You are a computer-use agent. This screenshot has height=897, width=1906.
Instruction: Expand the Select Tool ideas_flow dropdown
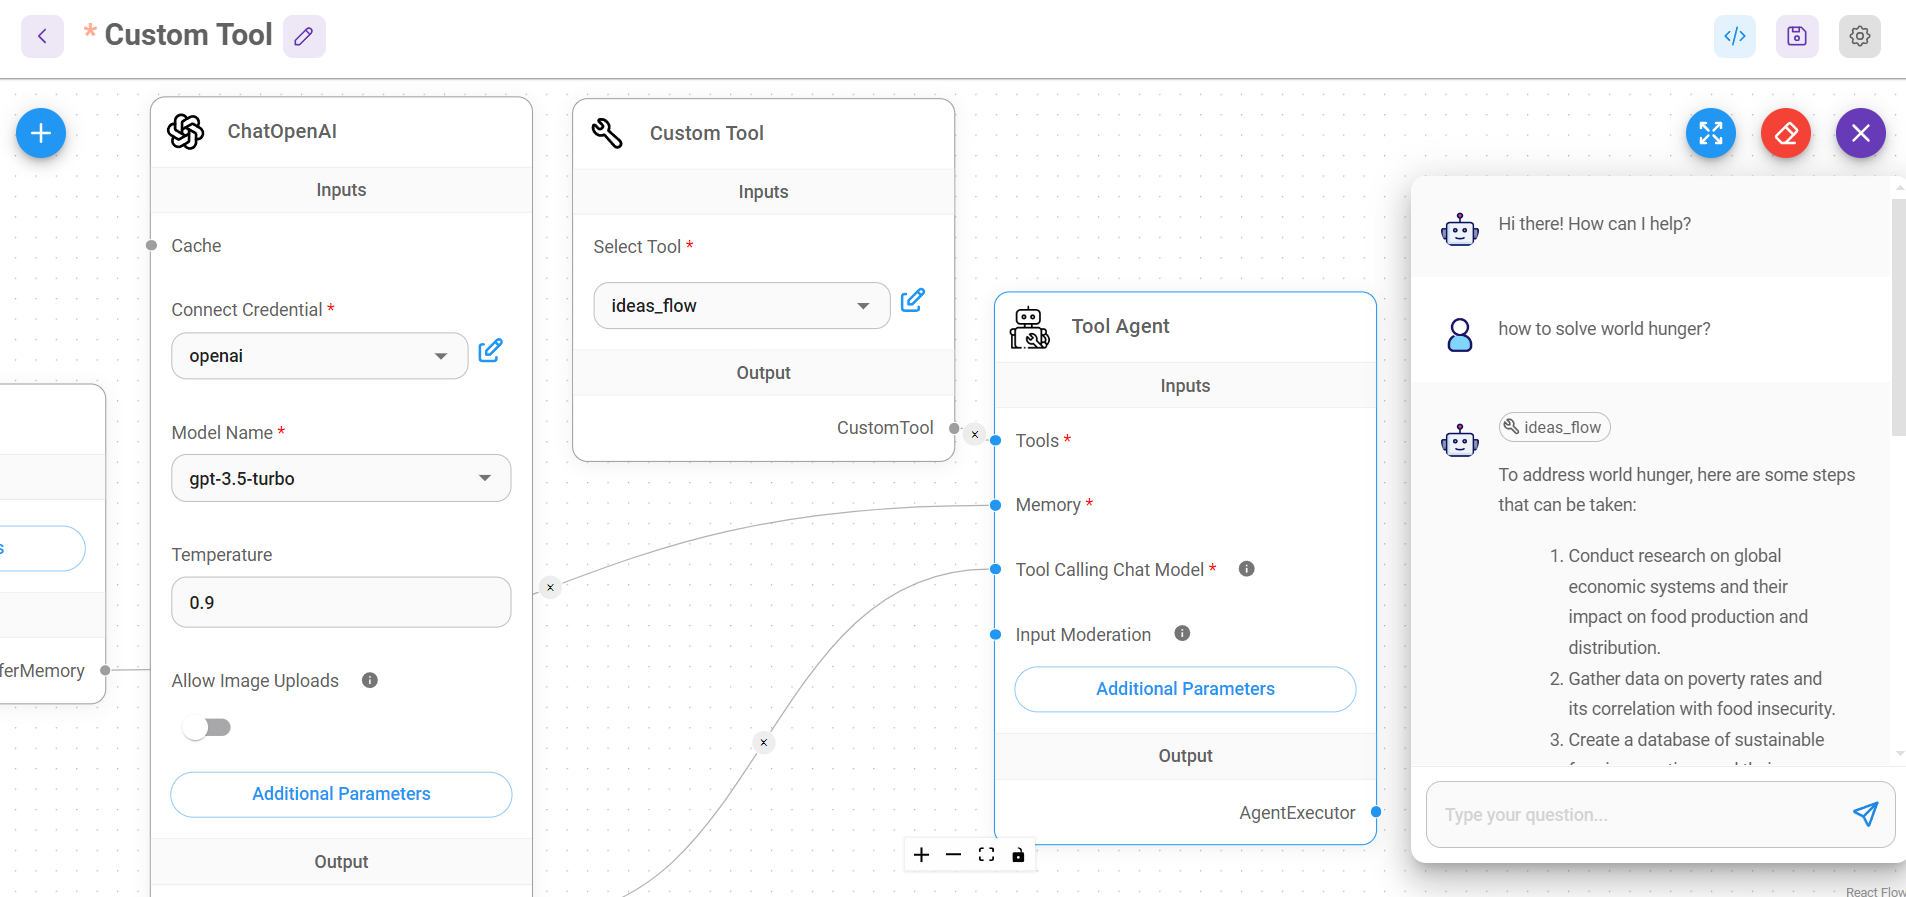(x=740, y=306)
